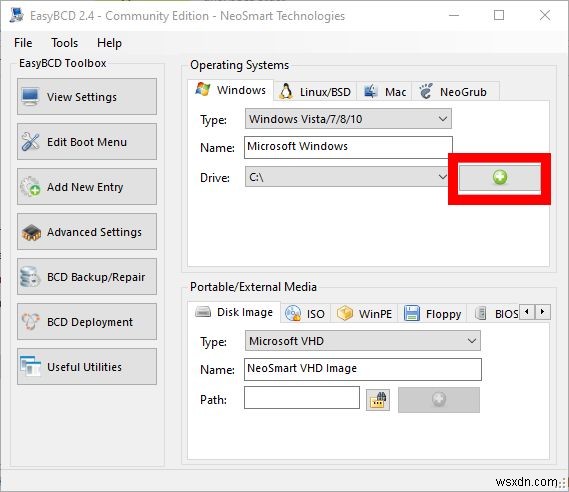Open the Advanced Settings section
This screenshot has width=569, height=492.
pos(87,231)
